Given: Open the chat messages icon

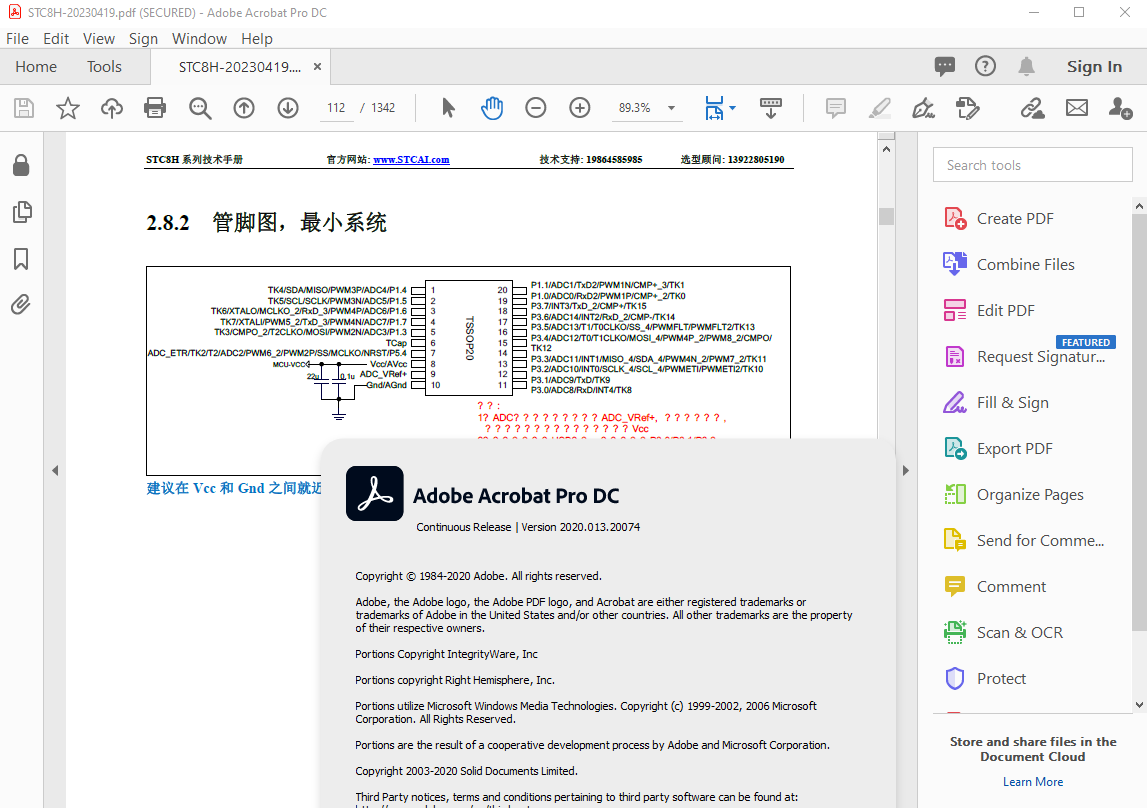Looking at the screenshot, I should click(944, 67).
